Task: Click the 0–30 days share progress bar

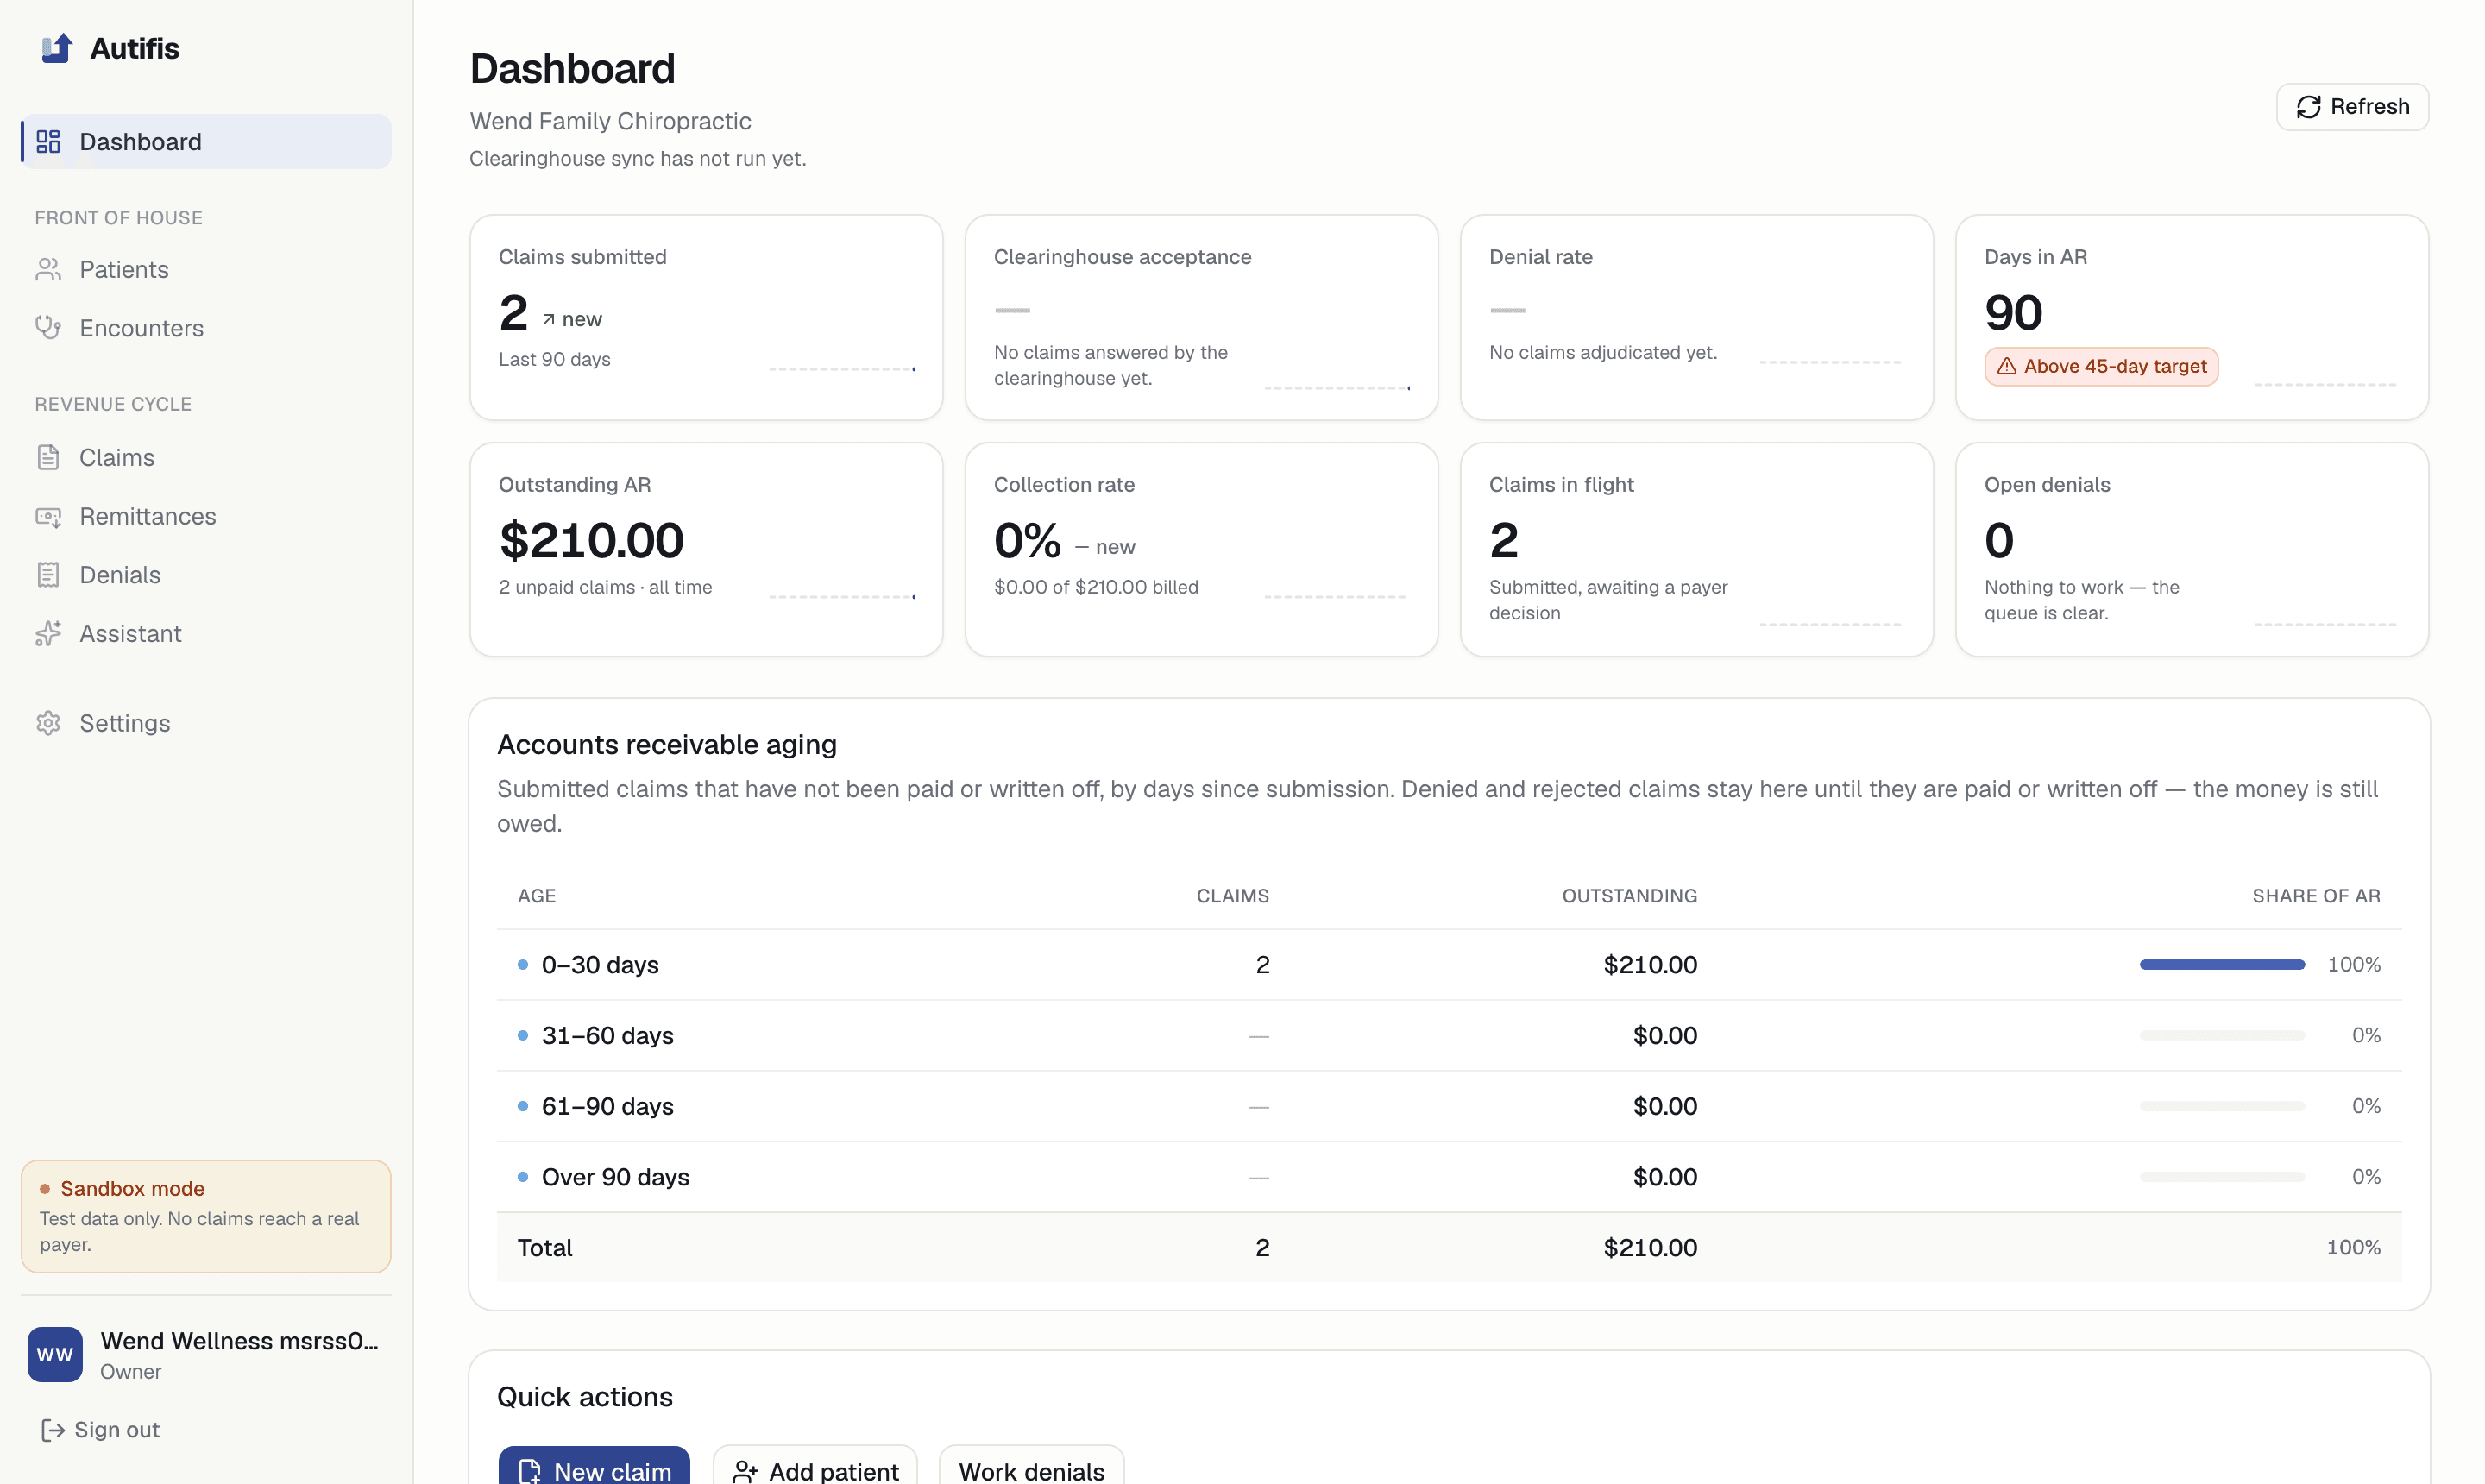Action: [x=2221, y=964]
